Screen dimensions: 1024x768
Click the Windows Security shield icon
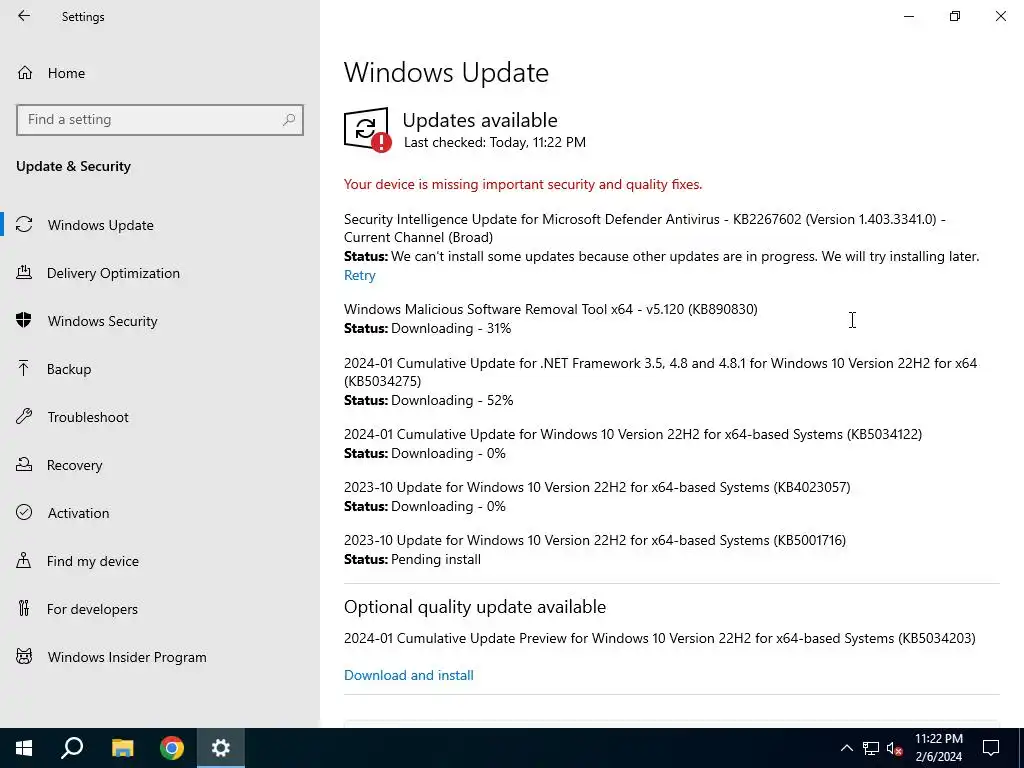(x=24, y=320)
